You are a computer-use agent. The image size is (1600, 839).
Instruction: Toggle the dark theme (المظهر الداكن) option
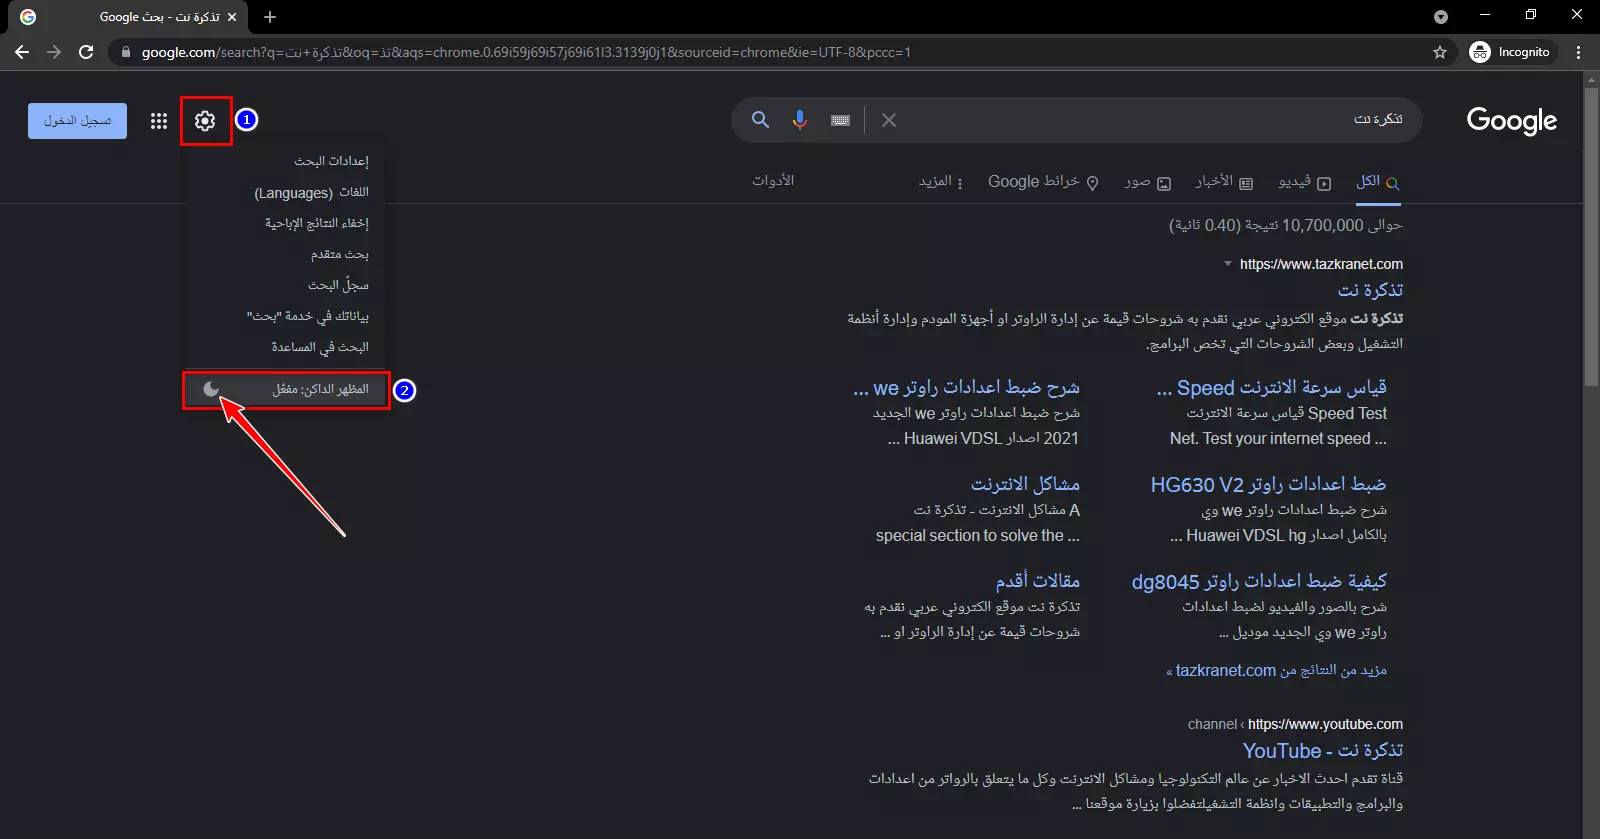[287, 389]
